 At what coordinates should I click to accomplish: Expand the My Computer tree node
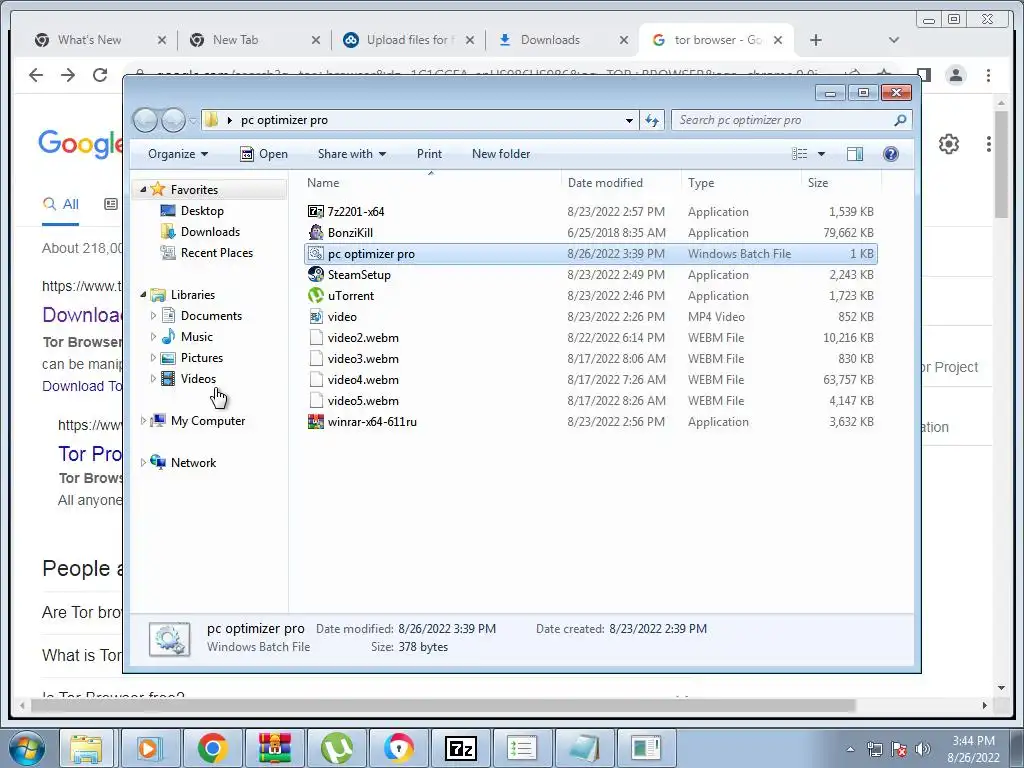143,421
